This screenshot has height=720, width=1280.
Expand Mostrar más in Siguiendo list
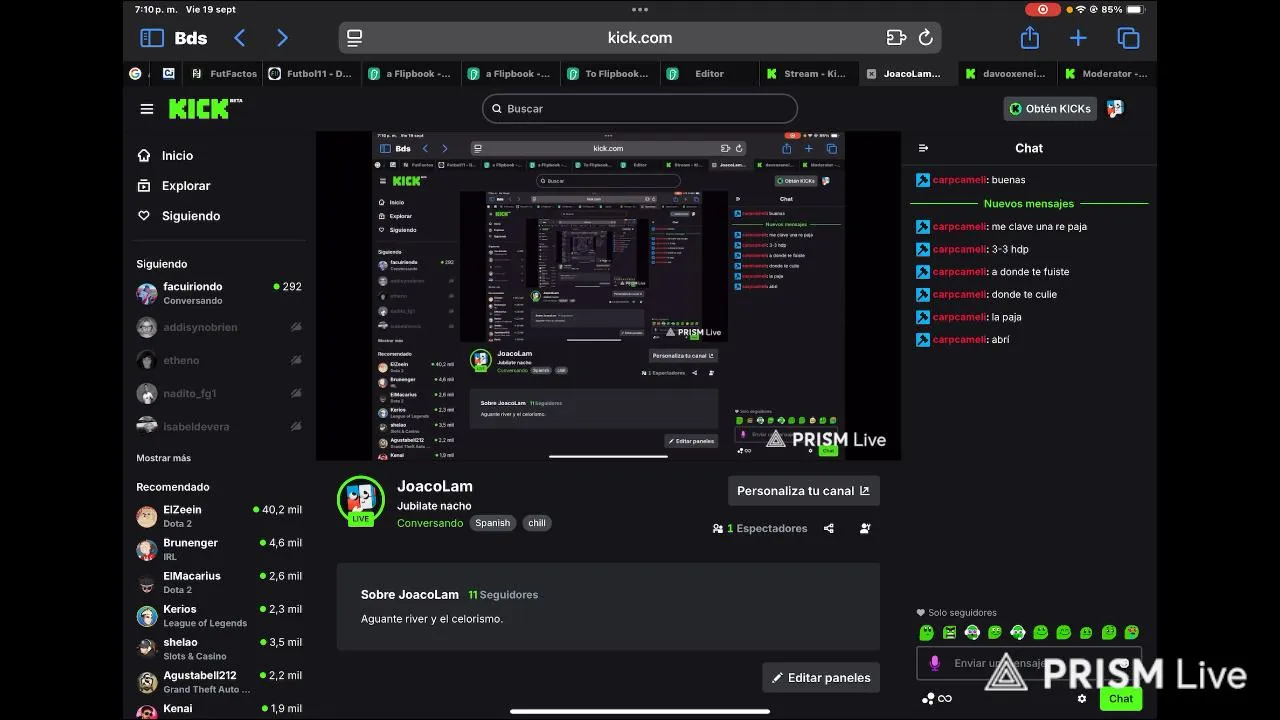click(163, 458)
